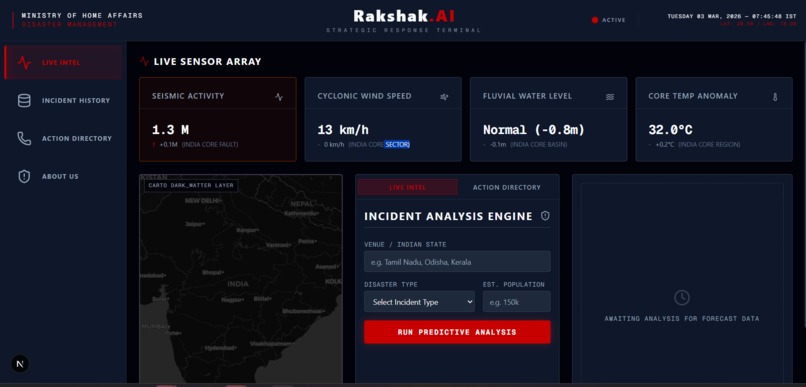Click 'Disaster Management' red header text

coord(69,25)
